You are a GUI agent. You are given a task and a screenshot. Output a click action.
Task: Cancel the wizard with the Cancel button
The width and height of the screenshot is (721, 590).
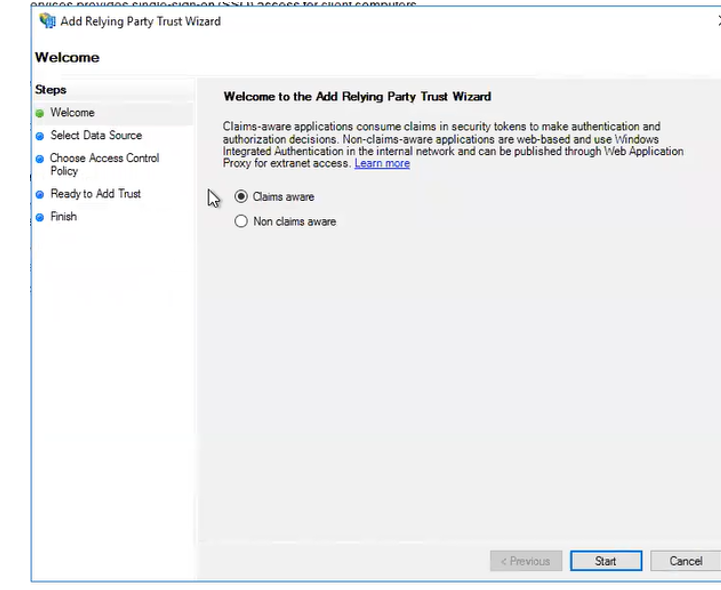click(x=685, y=561)
